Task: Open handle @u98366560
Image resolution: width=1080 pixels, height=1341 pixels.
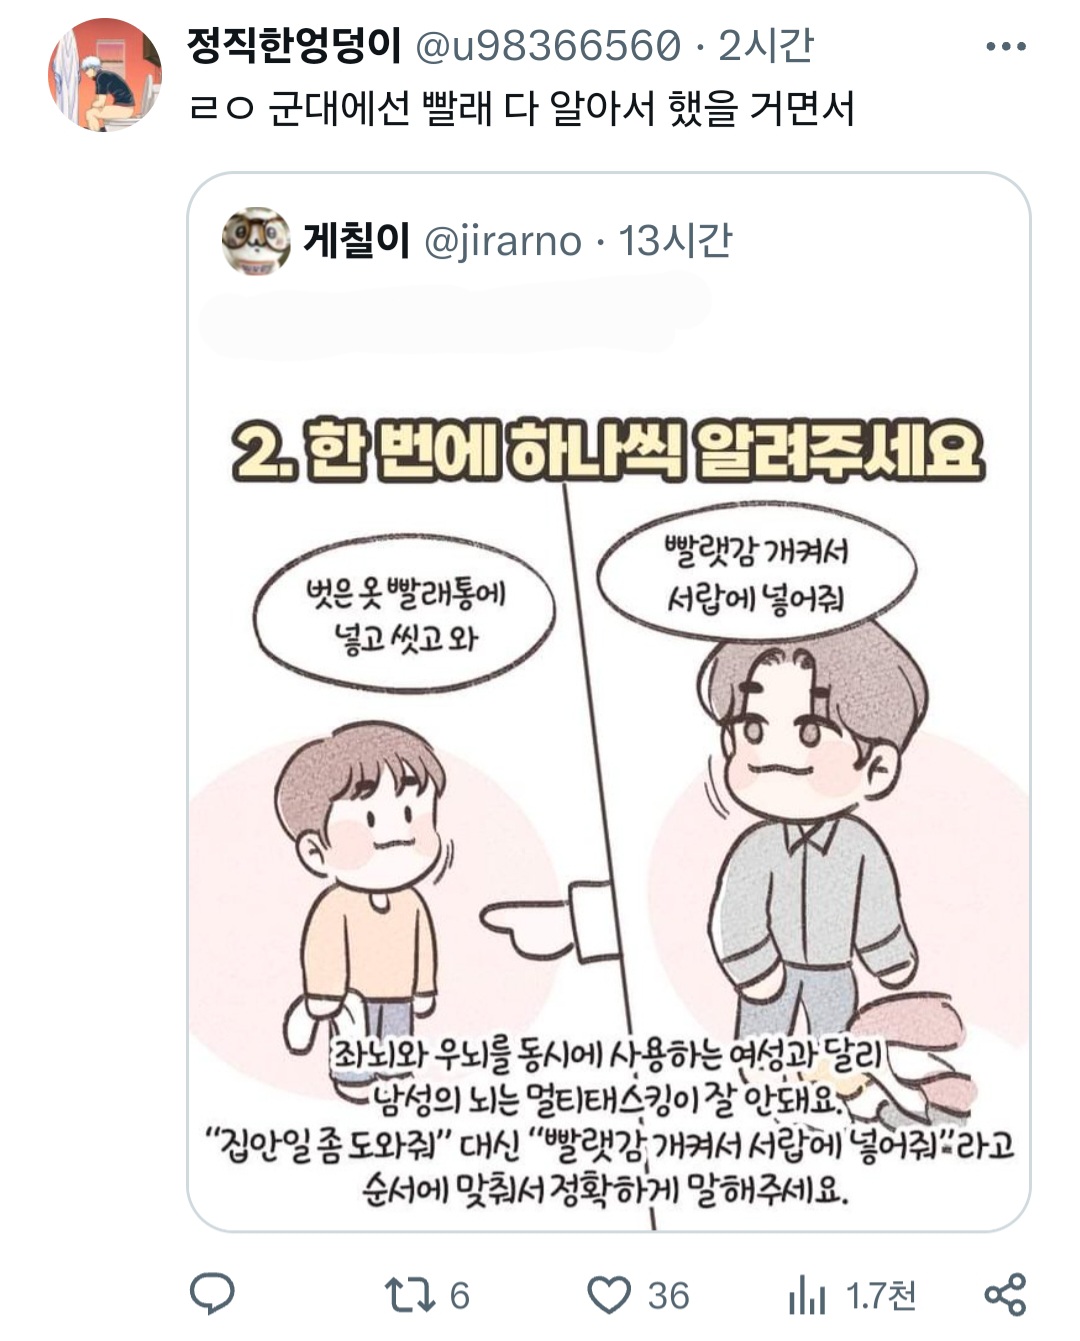Action: coord(547,46)
